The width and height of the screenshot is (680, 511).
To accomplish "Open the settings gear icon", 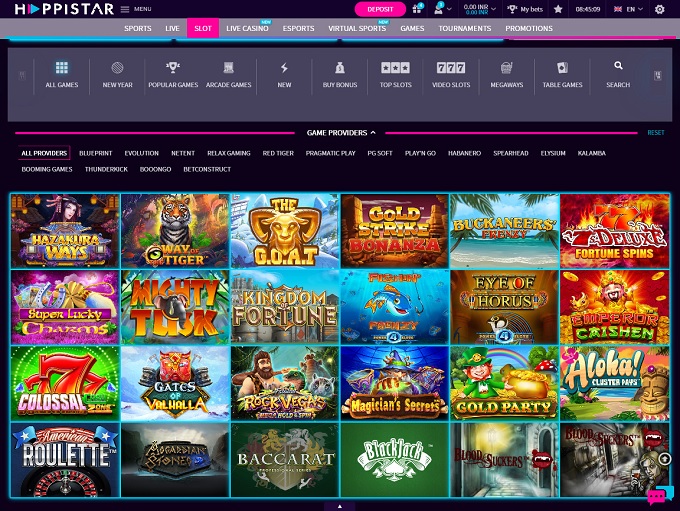I will [x=659, y=9].
